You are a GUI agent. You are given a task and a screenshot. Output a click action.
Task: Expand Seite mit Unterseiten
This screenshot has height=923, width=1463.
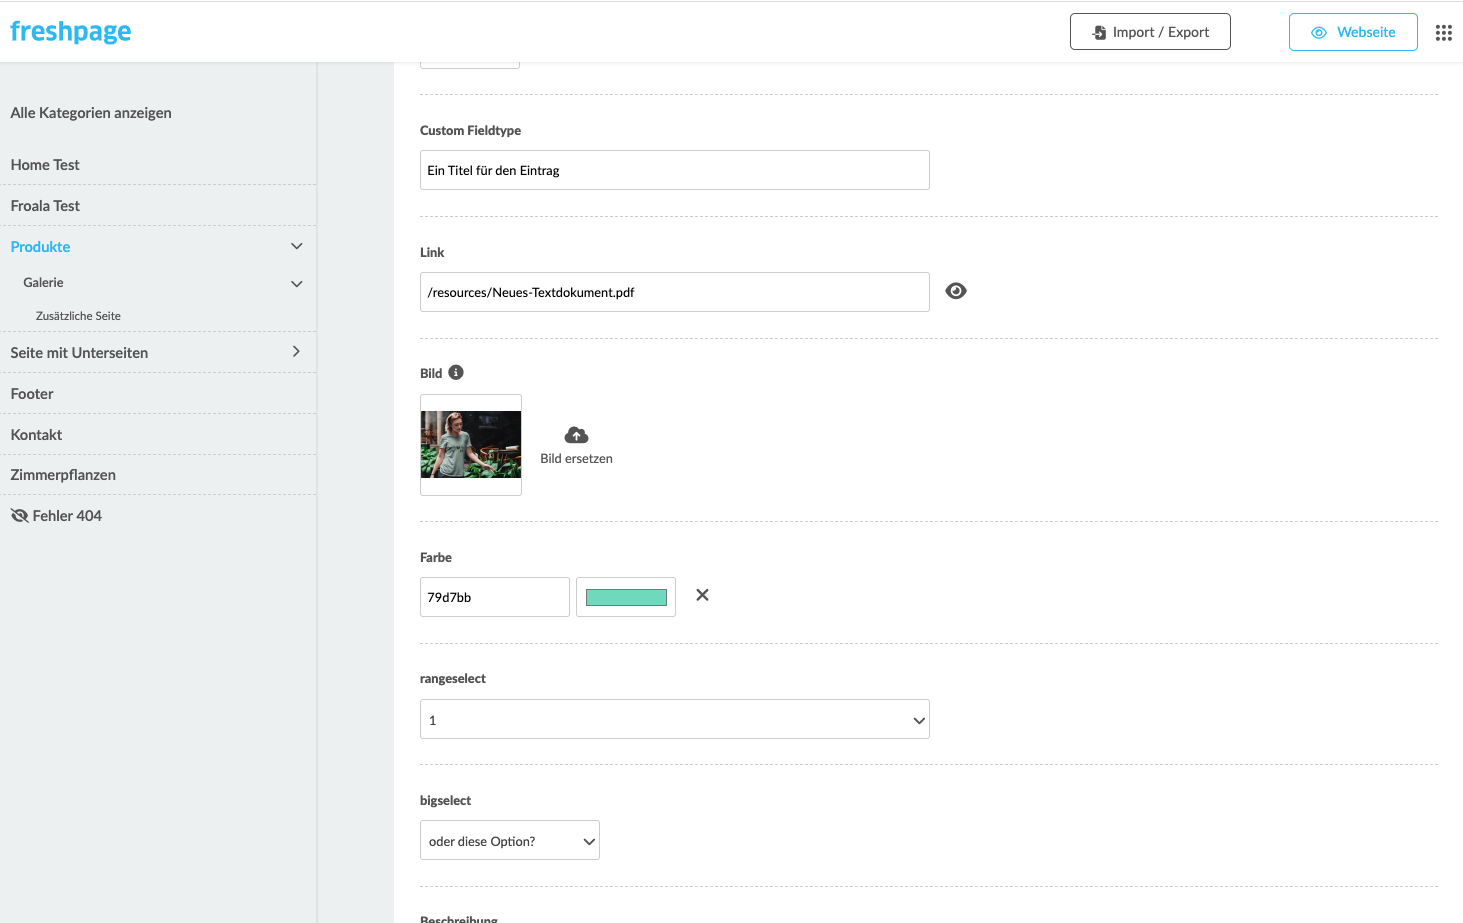(x=296, y=351)
